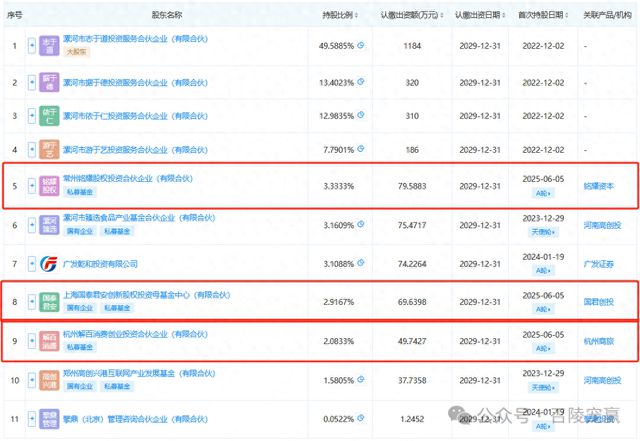The image size is (640, 441).
Task: Open 漯河市臻选食品产业基金合伙企业 link
Action: (x=139, y=218)
